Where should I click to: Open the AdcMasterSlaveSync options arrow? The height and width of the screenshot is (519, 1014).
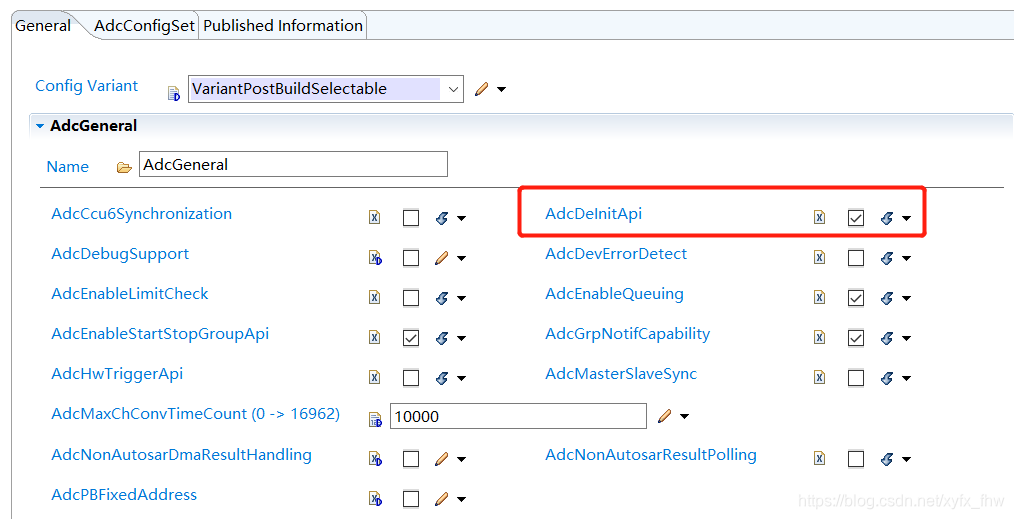pos(906,378)
